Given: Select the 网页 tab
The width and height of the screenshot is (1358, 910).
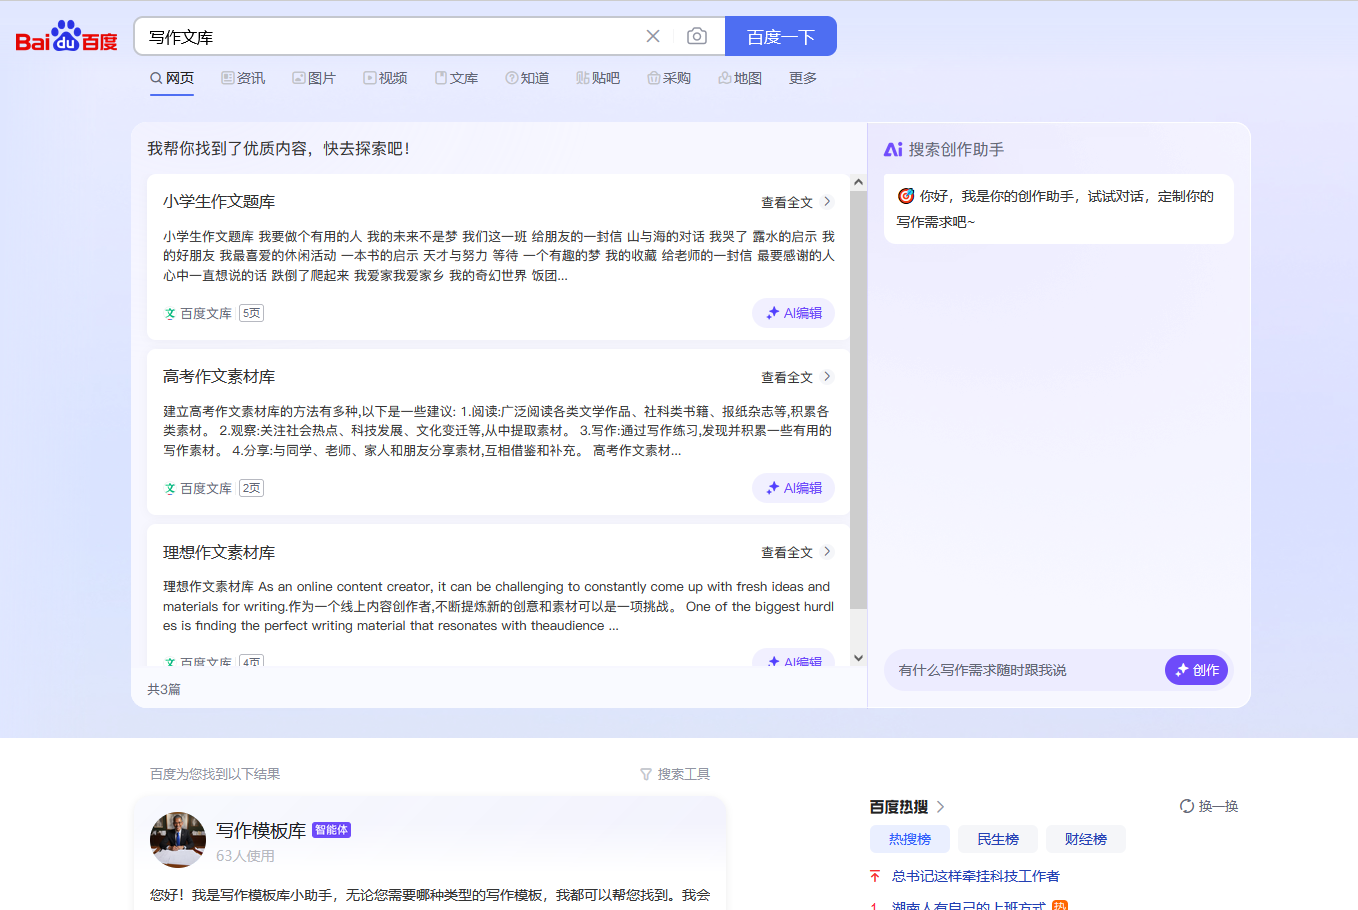Looking at the screenshot, I should coord(172,78).
